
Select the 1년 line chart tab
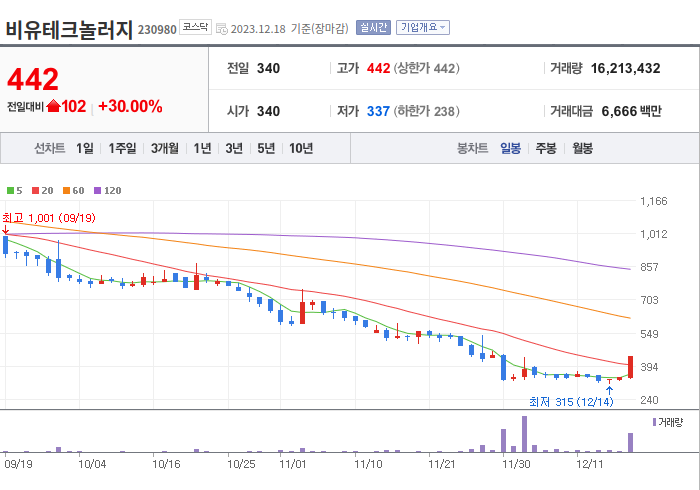tap(202, 148)
